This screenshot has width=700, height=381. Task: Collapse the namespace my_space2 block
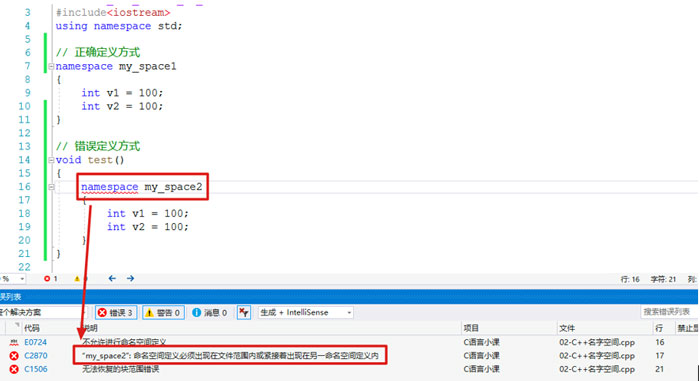(51, 187)
